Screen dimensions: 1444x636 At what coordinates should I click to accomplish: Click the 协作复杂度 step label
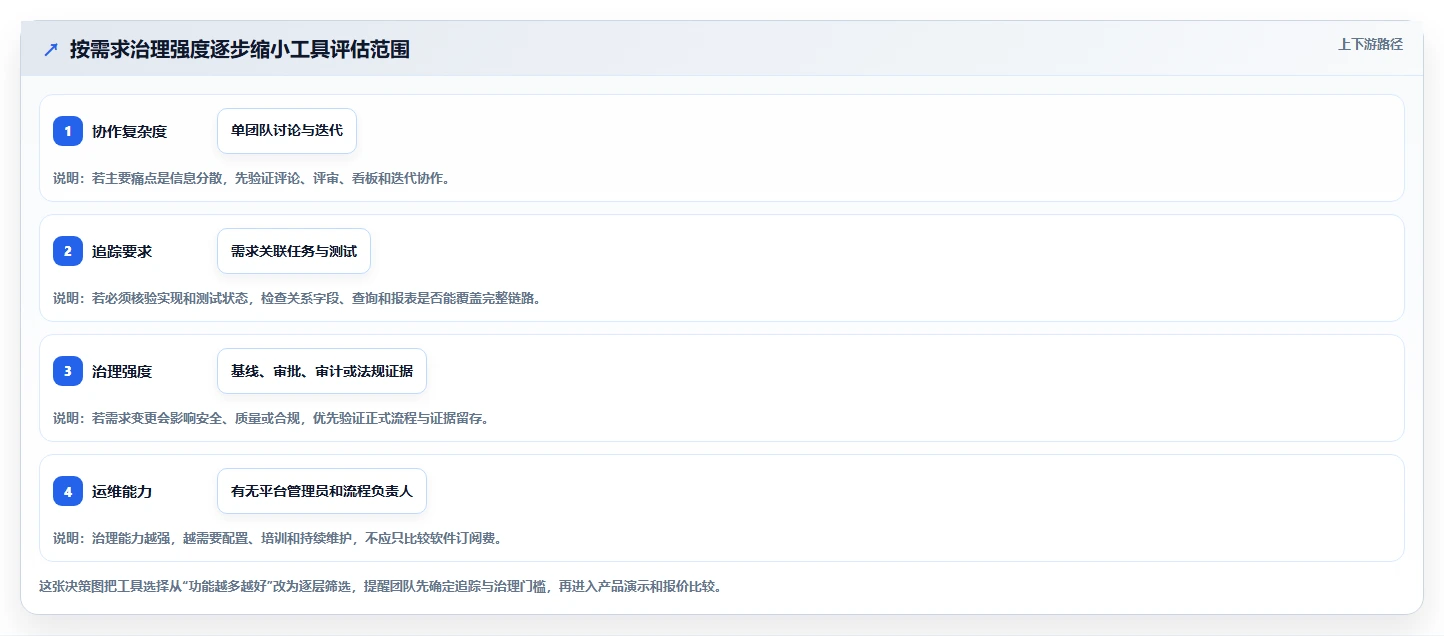pyautogui.click(x=129, y=131)
